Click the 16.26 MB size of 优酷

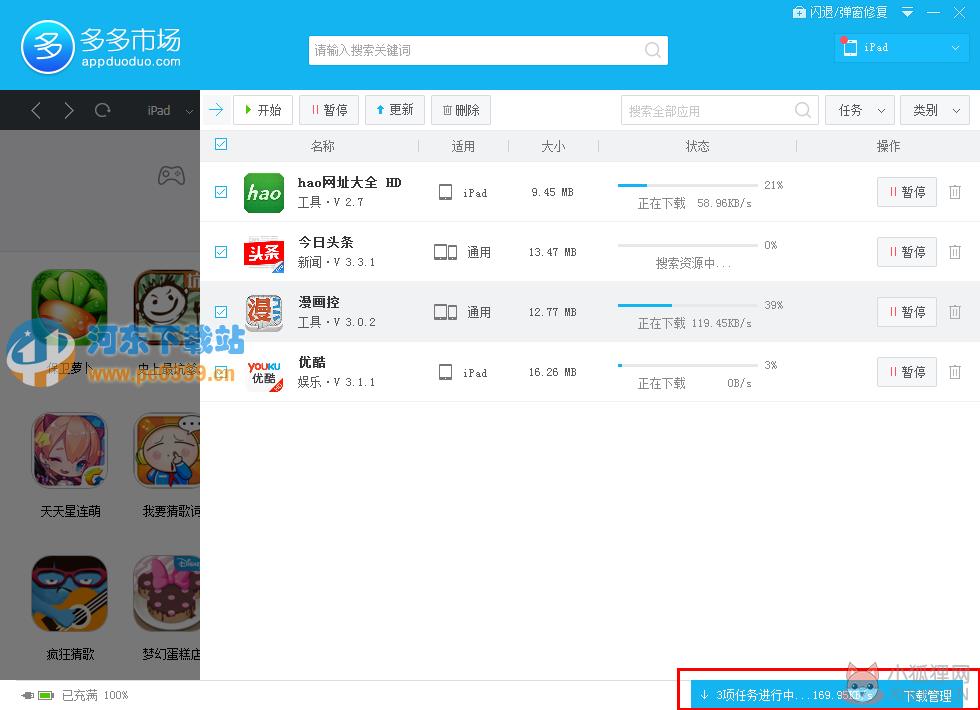pos(552,372)
